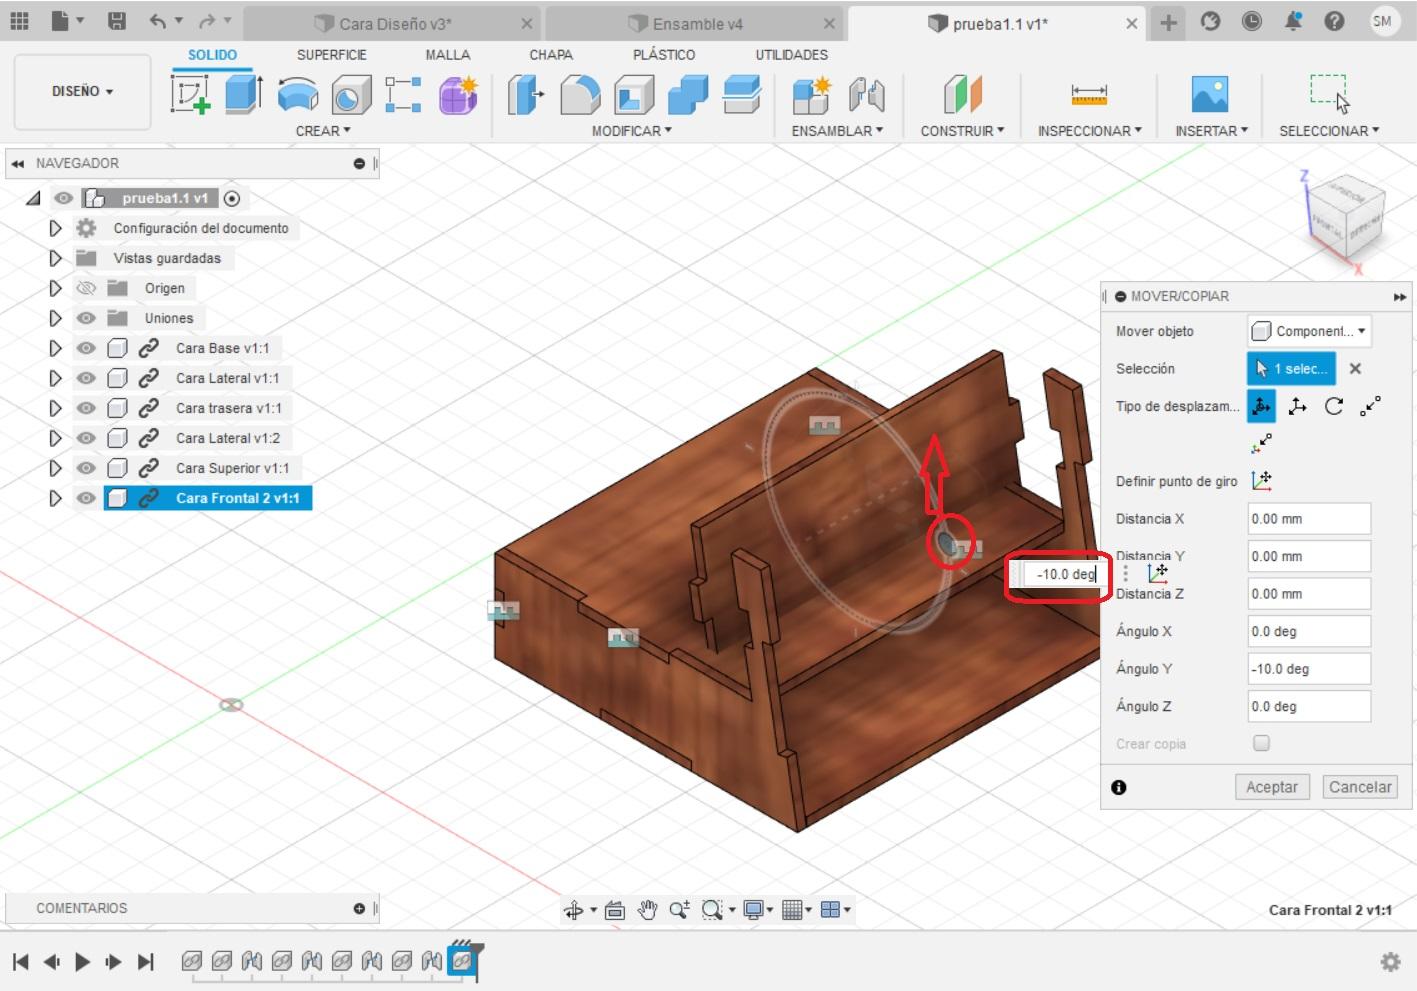This screenshot has width=1417, height=991.
Task: Play the timeline
Action: click(x=83, y=962)
